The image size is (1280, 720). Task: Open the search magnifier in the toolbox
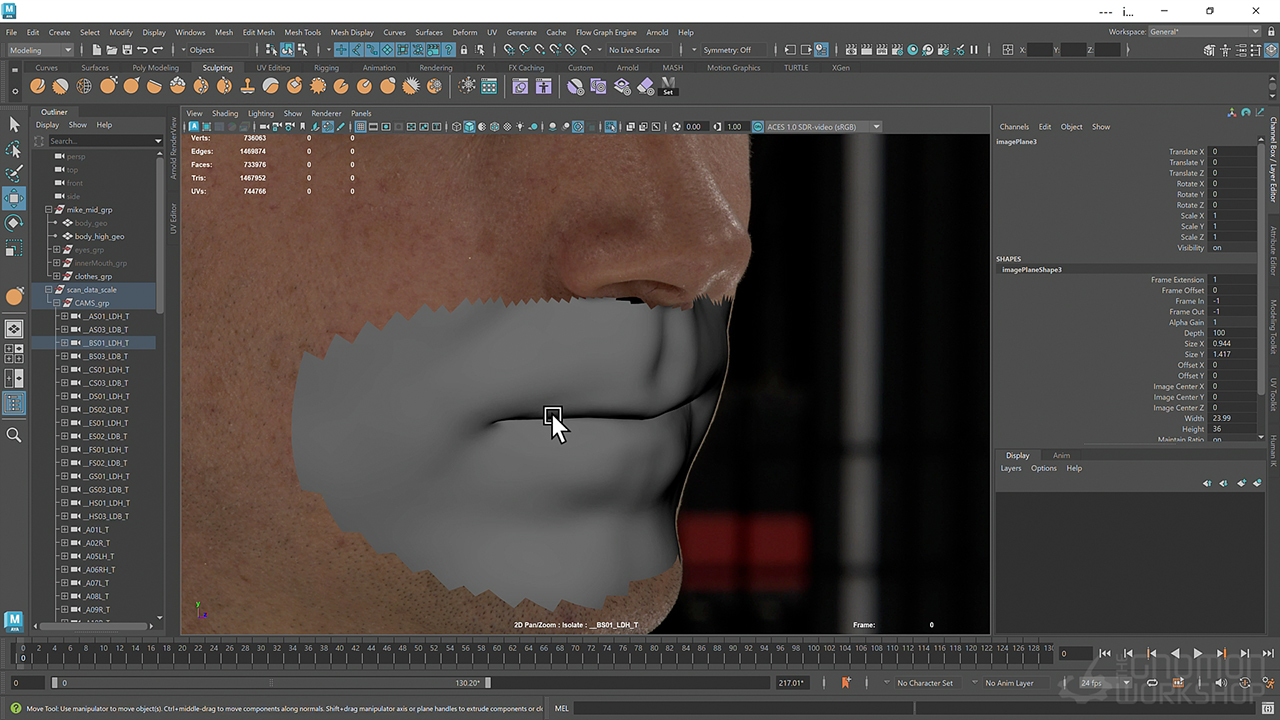click(x=14, y=435)
